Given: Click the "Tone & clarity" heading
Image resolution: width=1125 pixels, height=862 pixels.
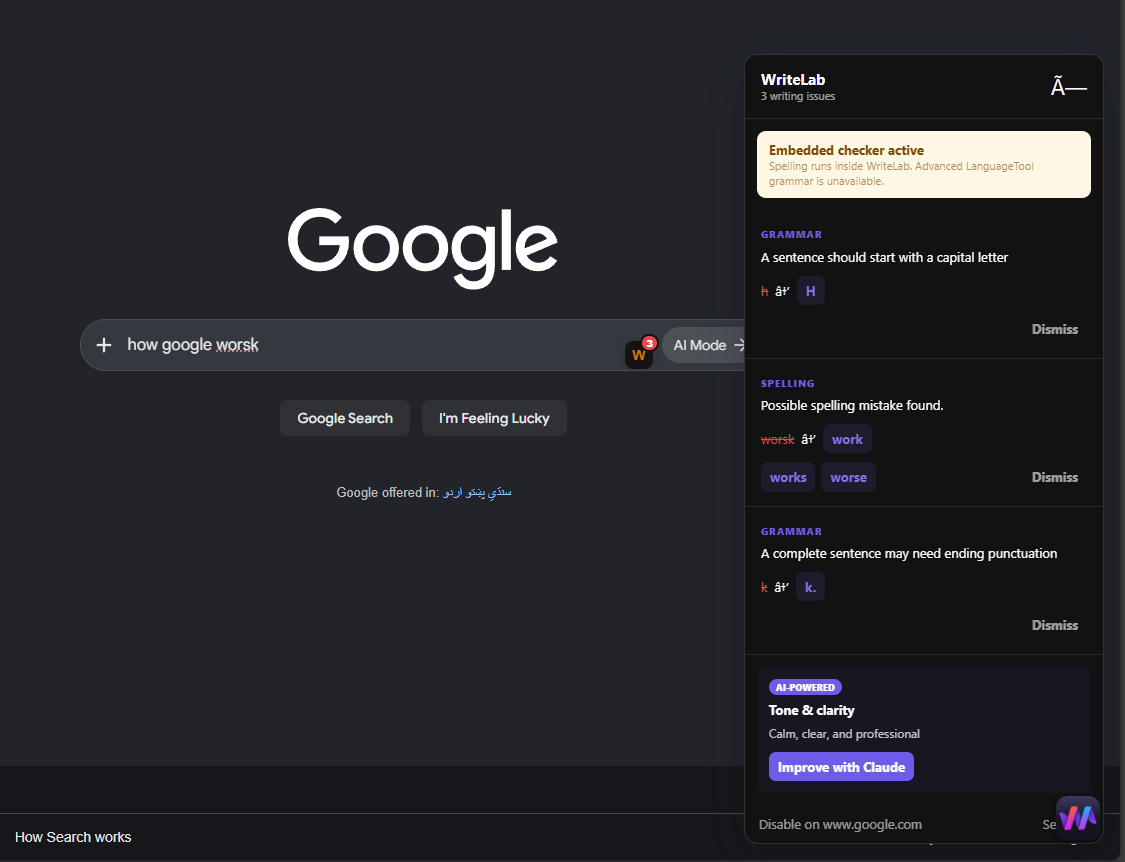Looking at the screenshot, I should click(x=811, y=711).
